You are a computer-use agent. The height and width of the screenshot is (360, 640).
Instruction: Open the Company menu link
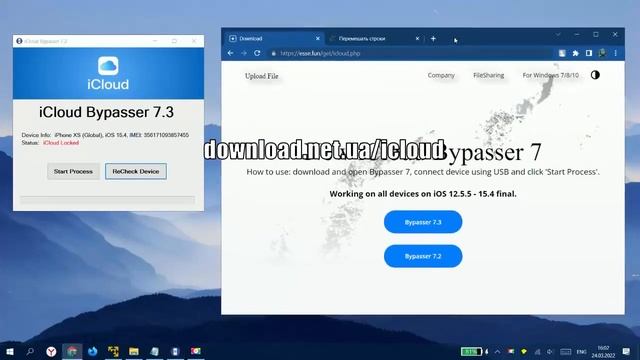coord(441,75)
